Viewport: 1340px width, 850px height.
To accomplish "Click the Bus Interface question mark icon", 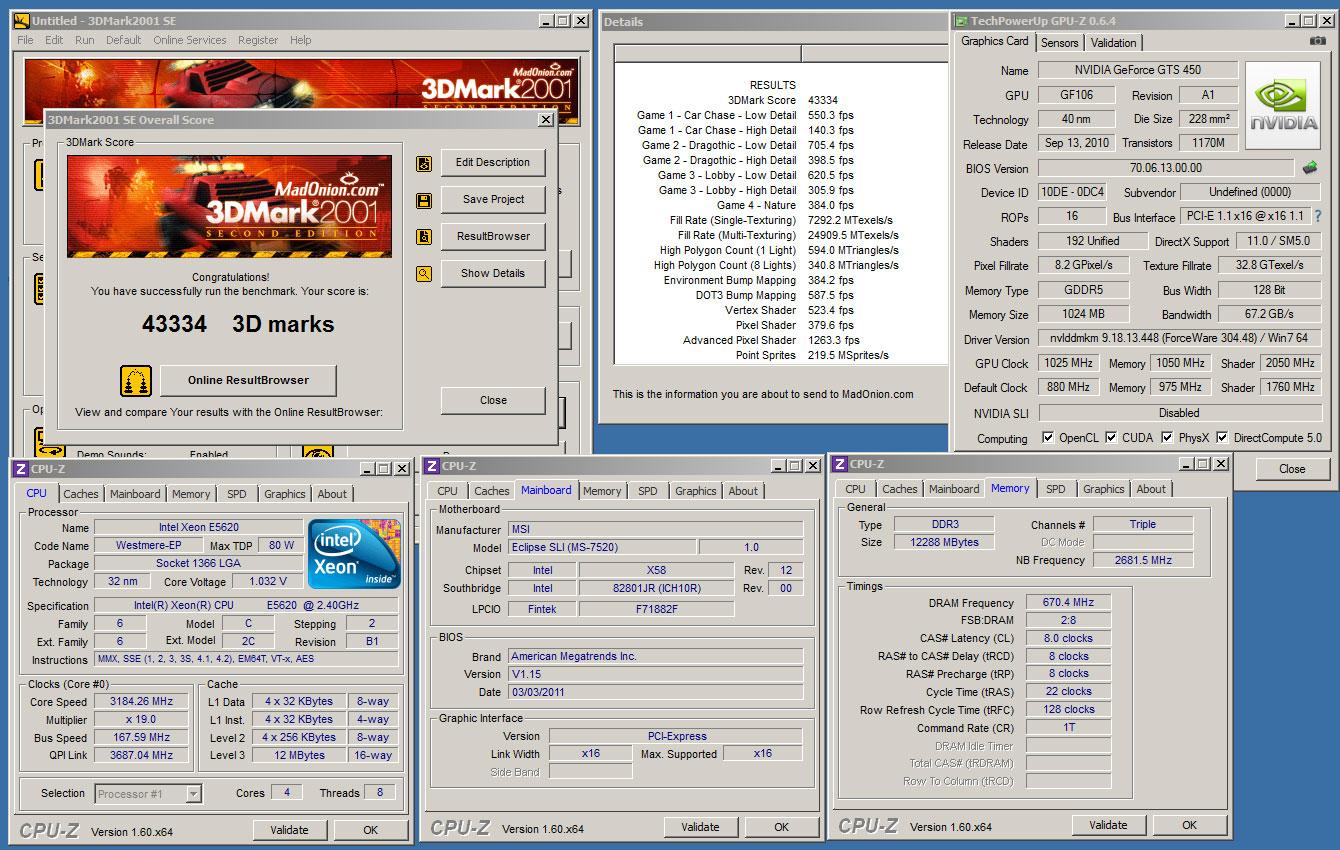I will click(1318, 216).
